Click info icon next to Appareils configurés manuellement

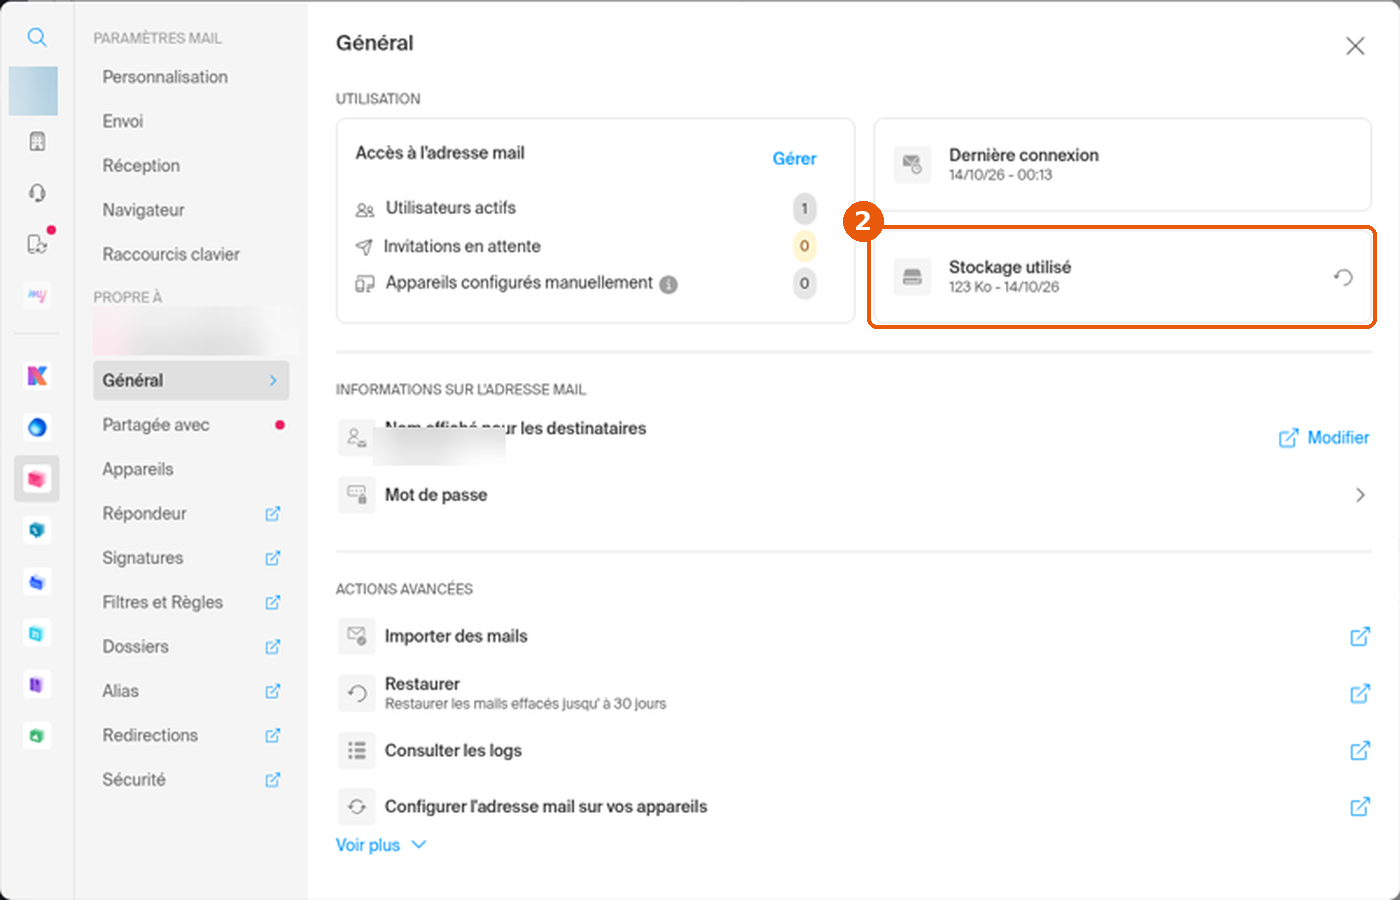(x=668, y=284)
